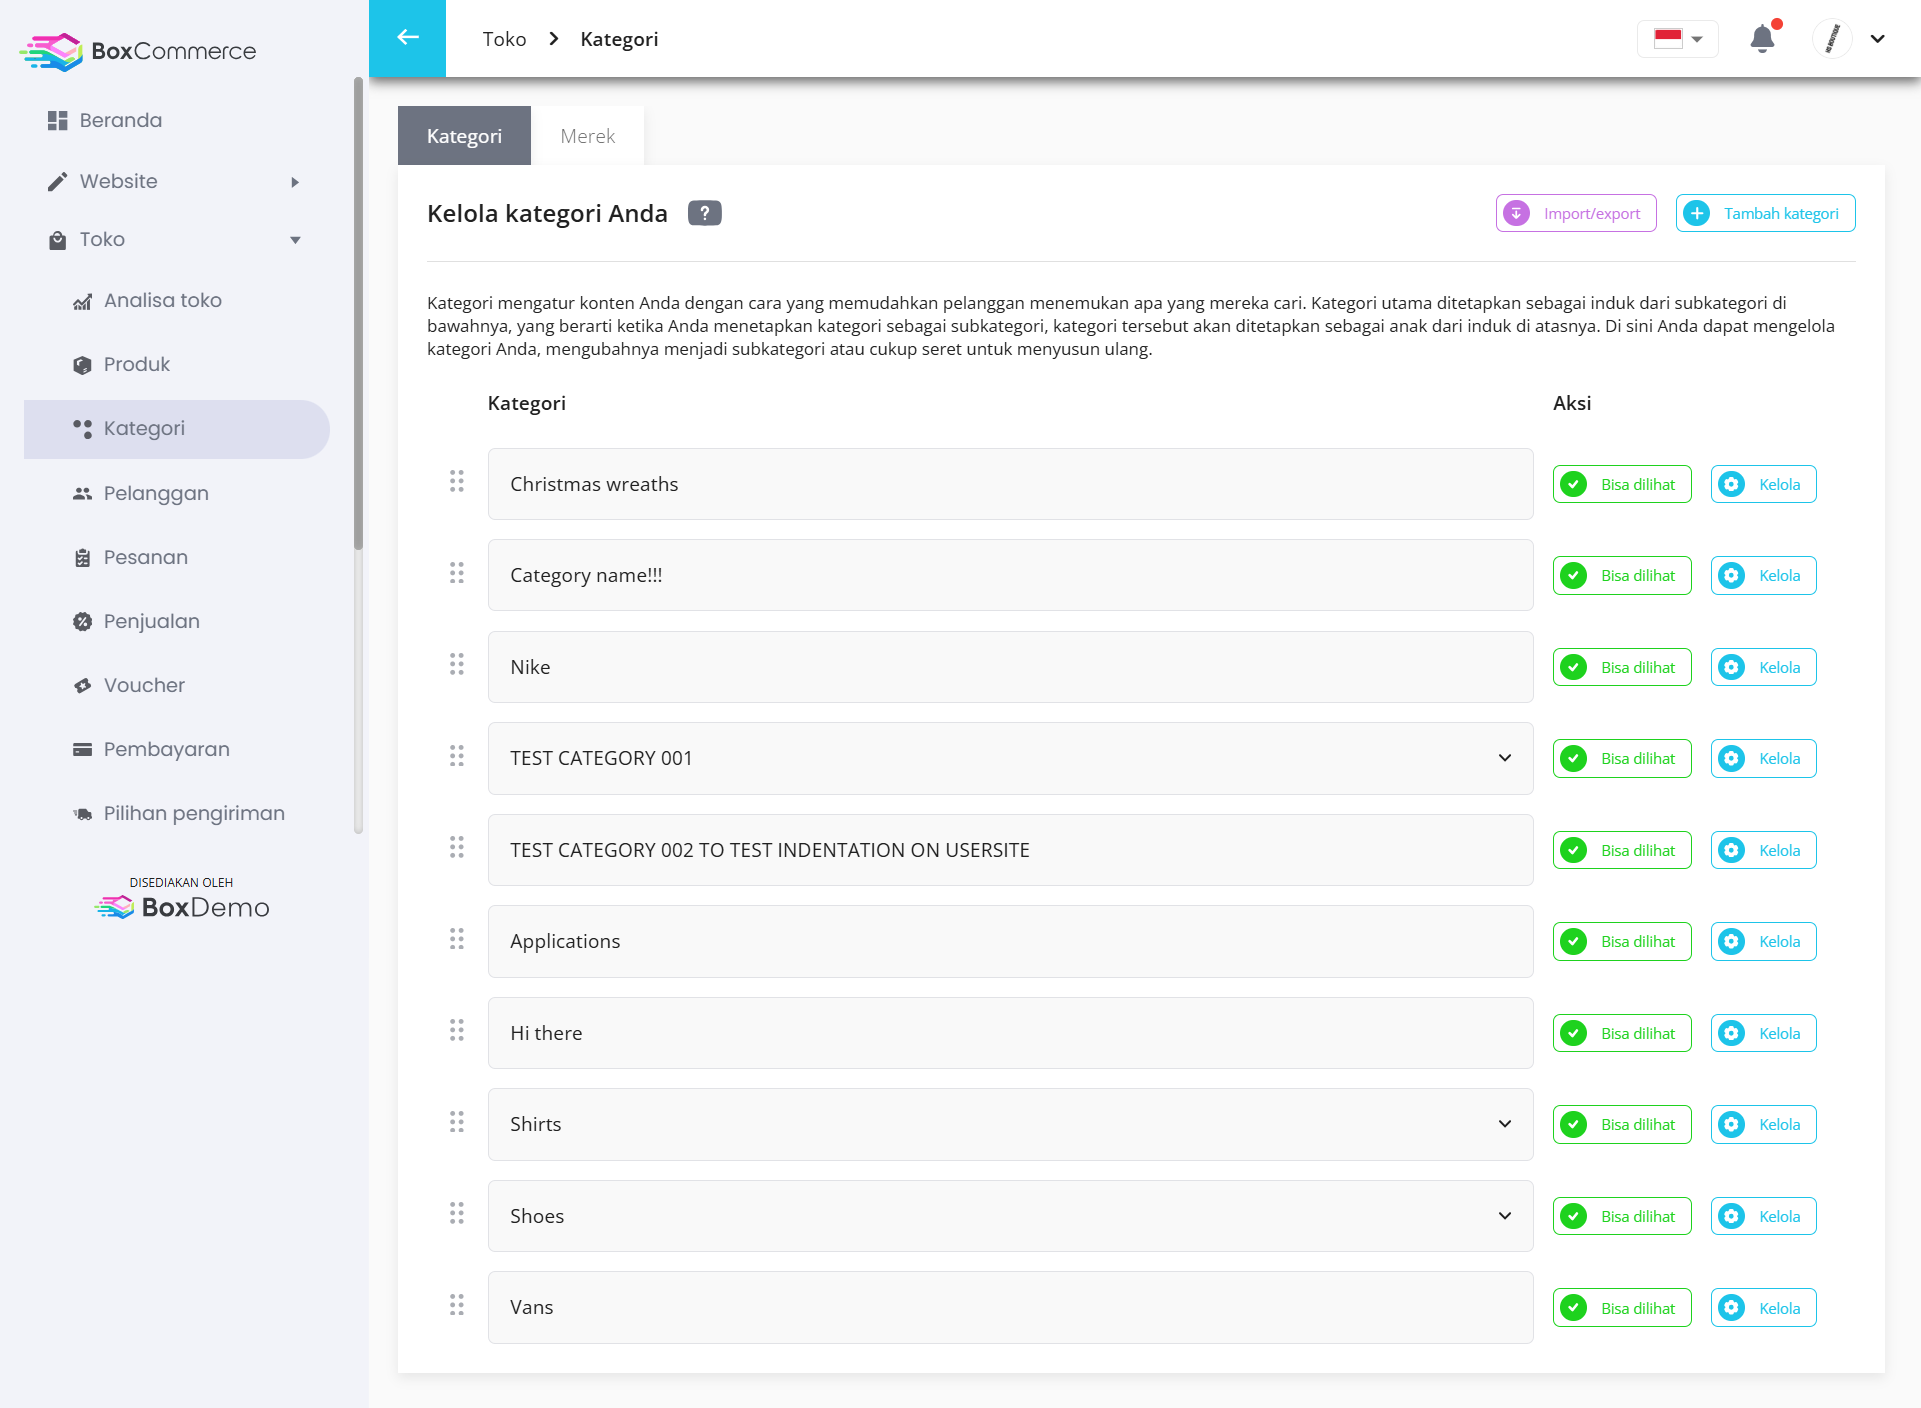
Task: Click drag handle for Shoes row
Action: pos(457,1215)
